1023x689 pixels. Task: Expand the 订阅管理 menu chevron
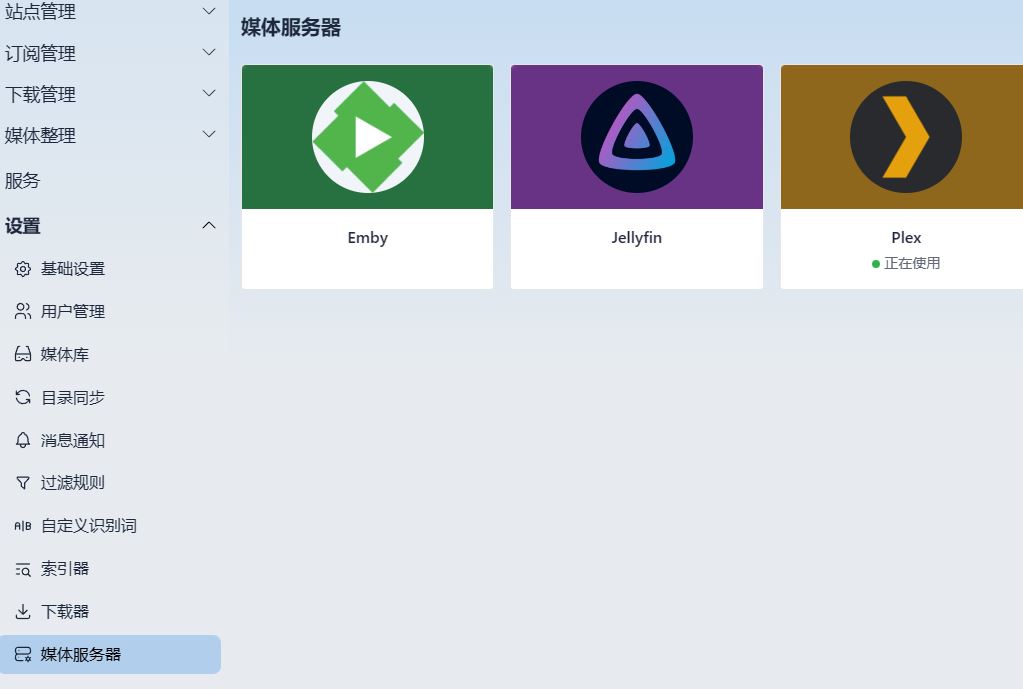[209, 52]
